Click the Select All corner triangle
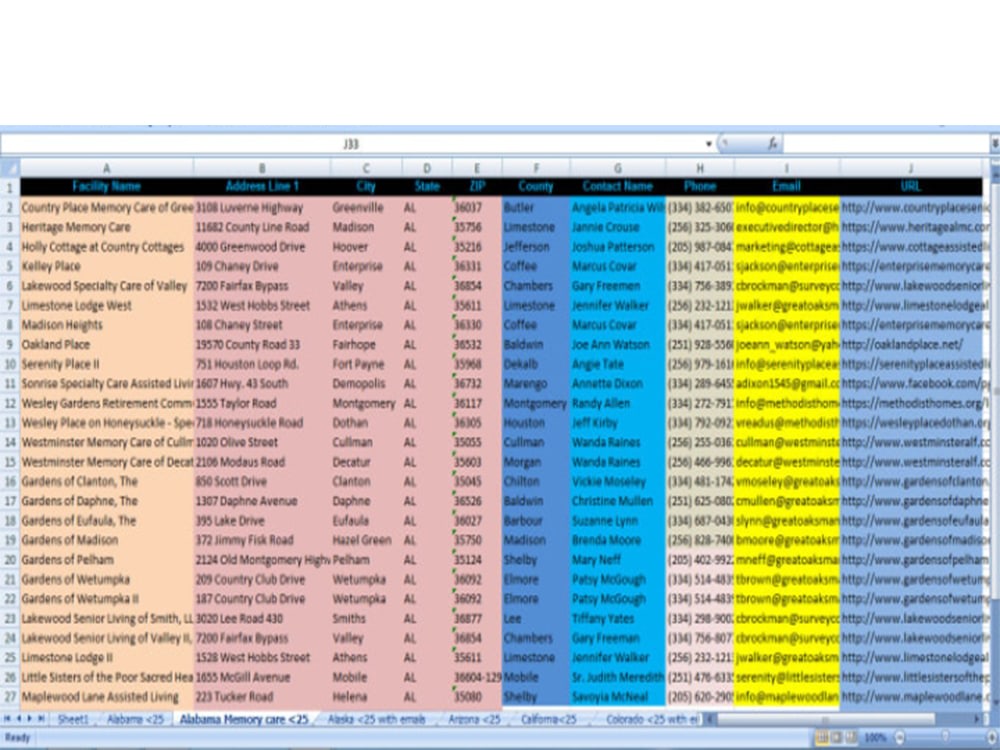 click(x=10, y=168)
